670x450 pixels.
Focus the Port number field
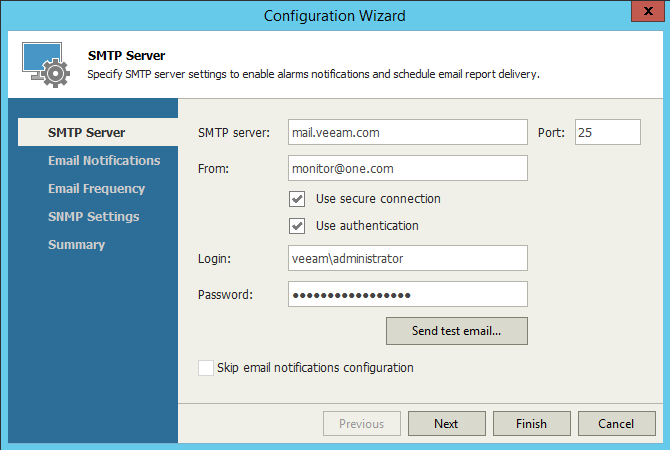pyautogui.click(x=607, y=132)
